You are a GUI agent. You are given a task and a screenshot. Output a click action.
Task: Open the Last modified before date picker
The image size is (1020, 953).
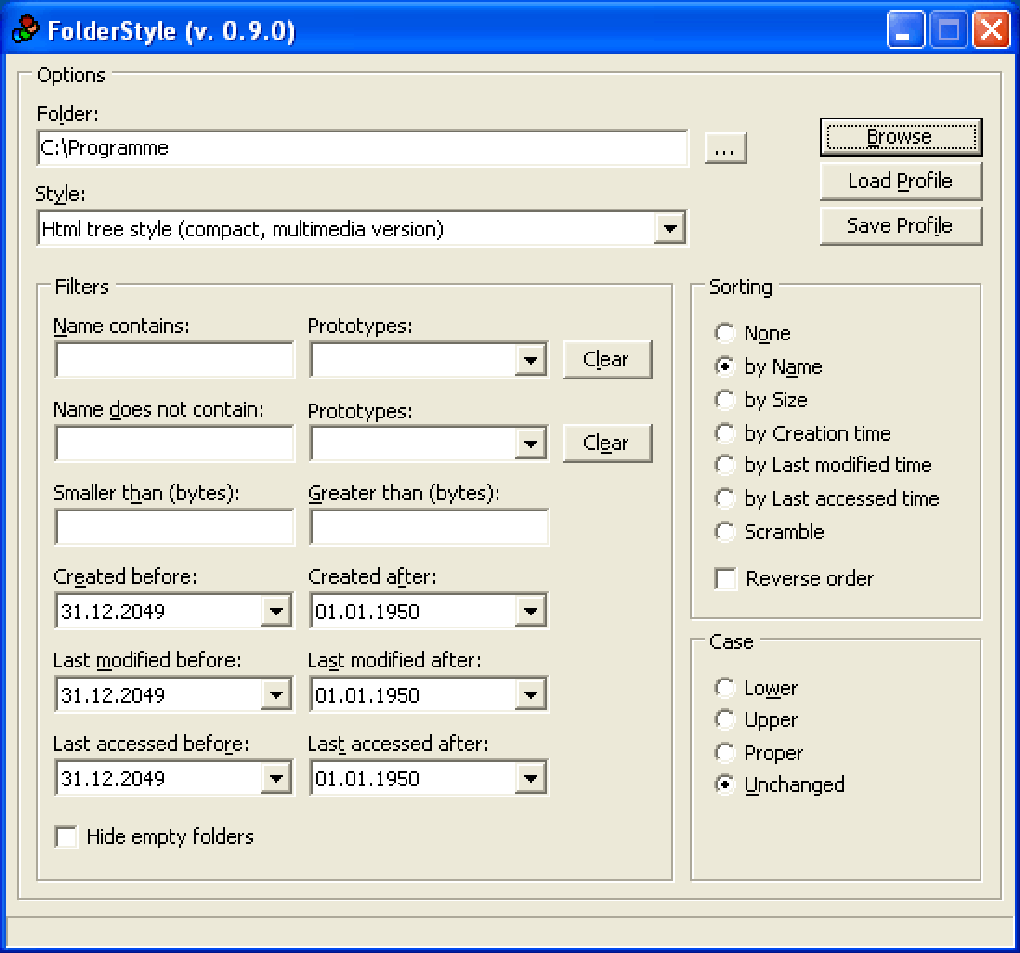276,695
